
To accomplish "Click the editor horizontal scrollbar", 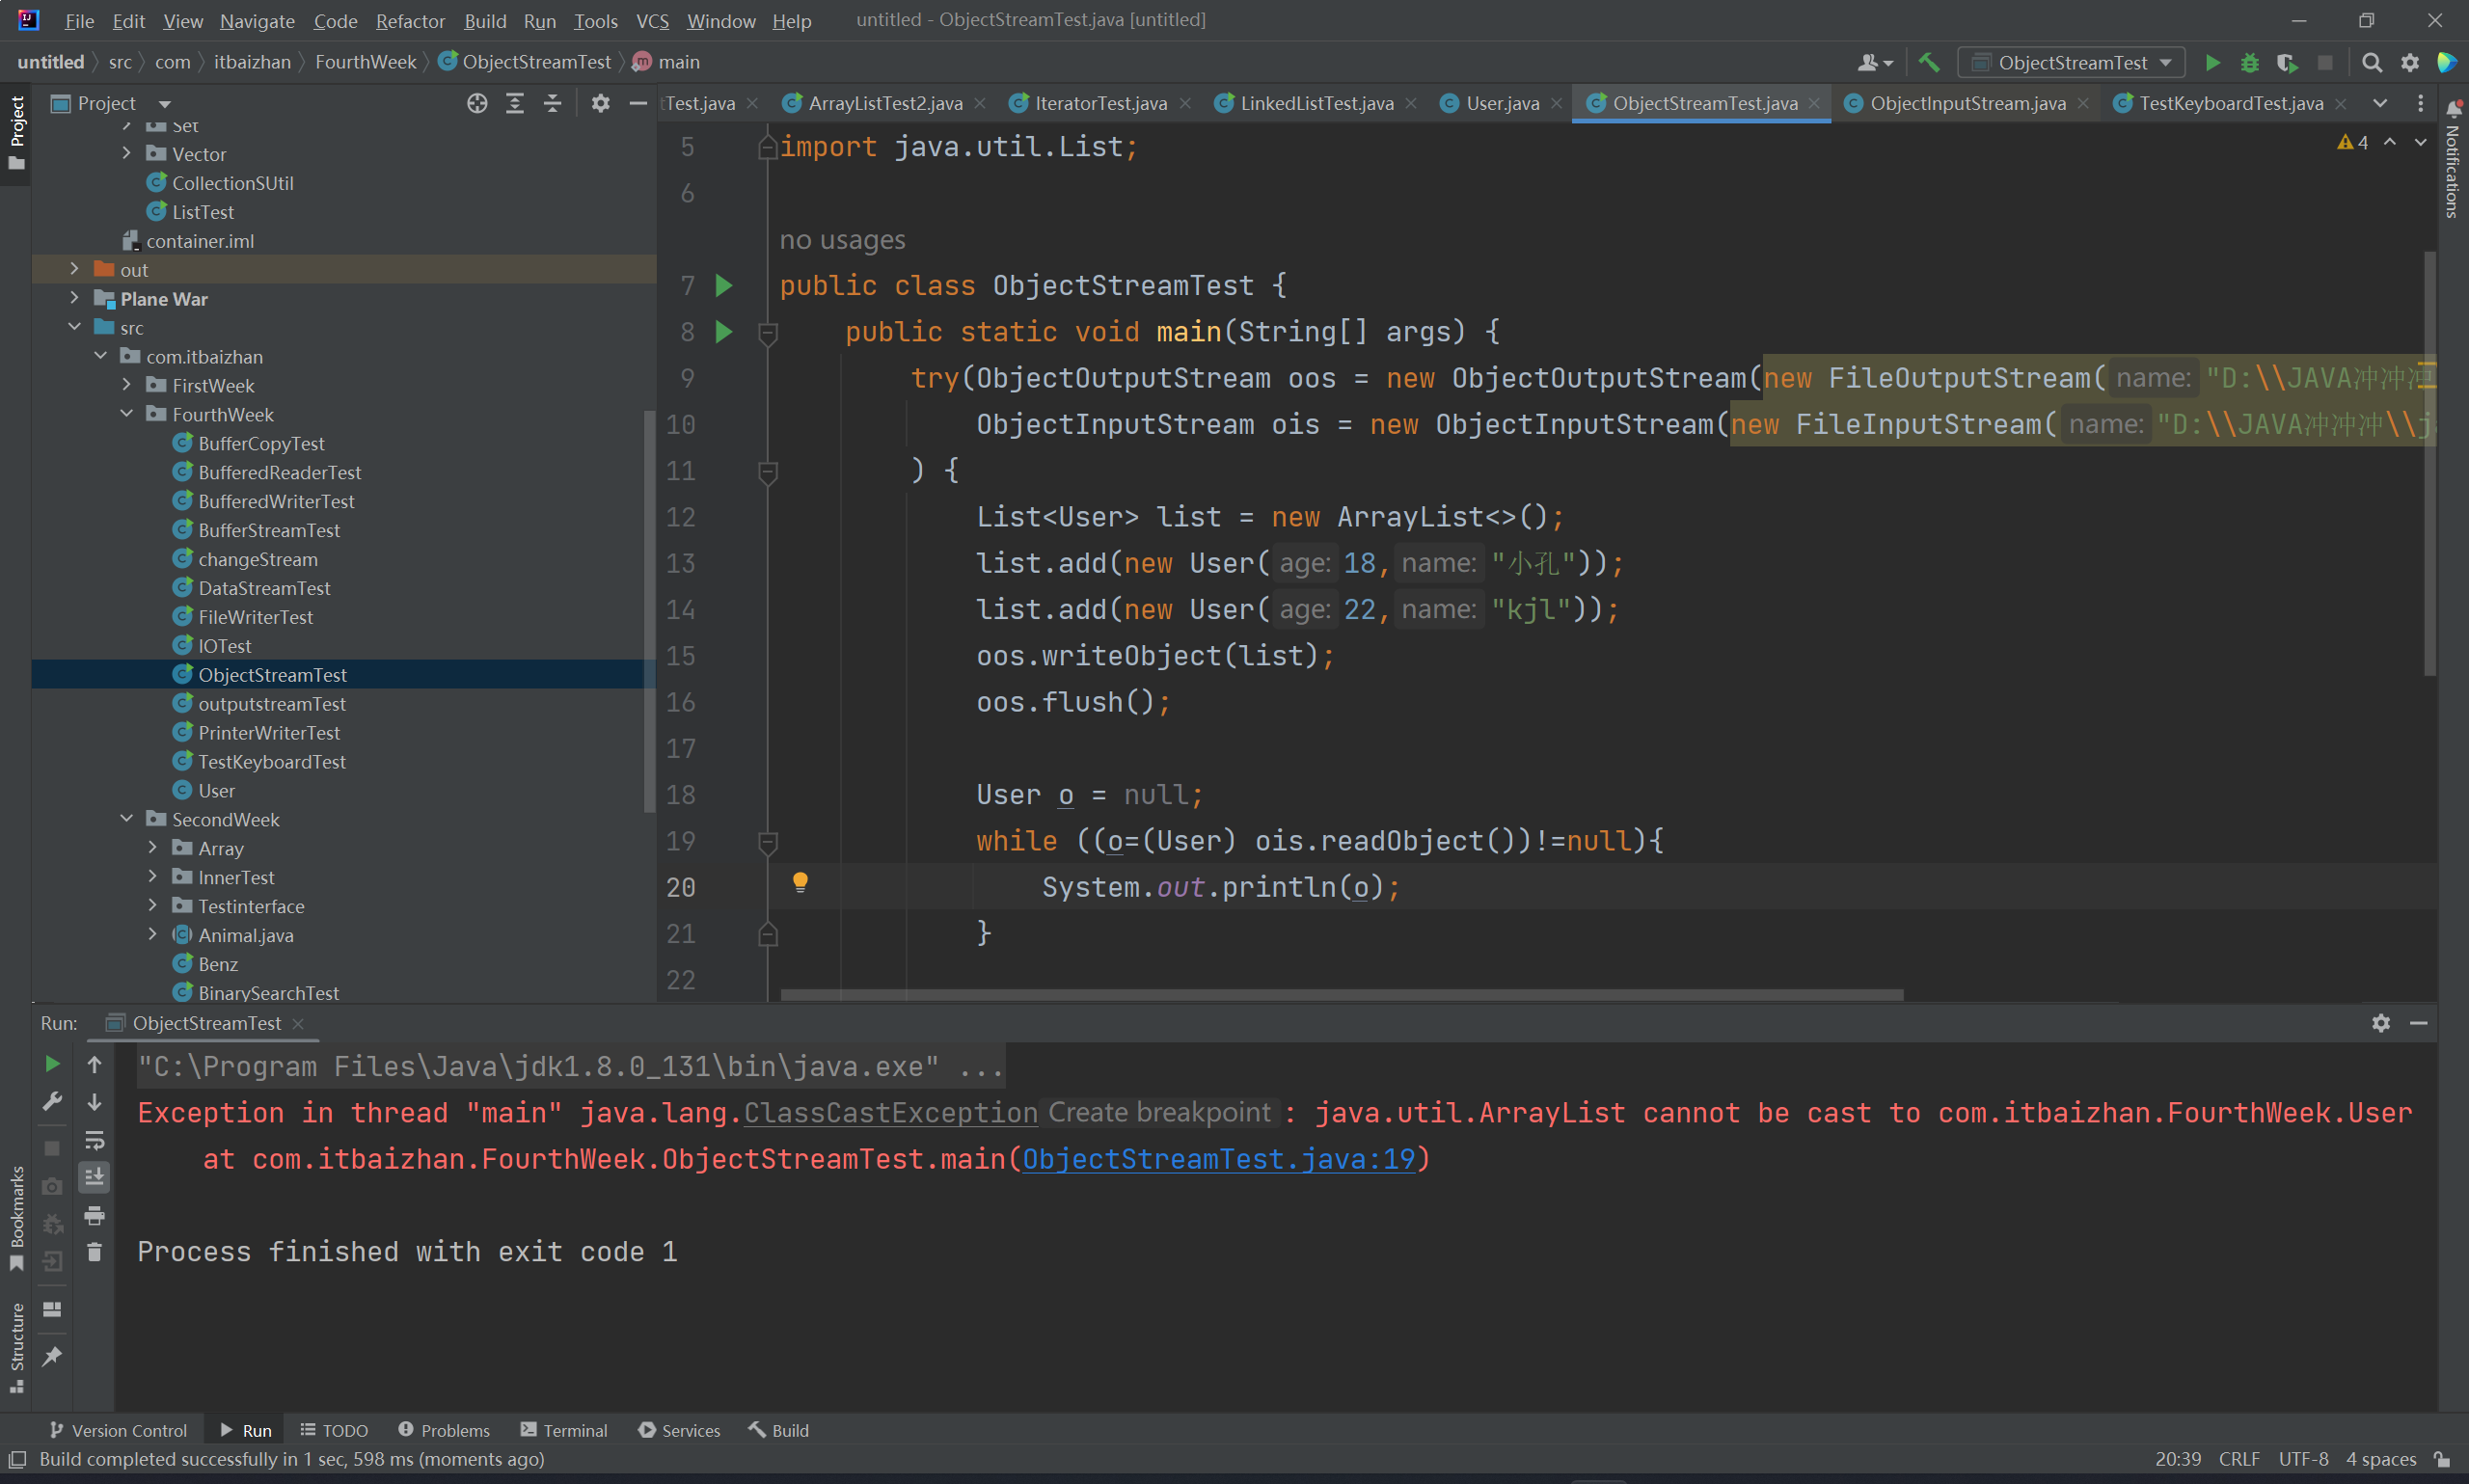I will pyautogui.click(x=1342, y=995).
